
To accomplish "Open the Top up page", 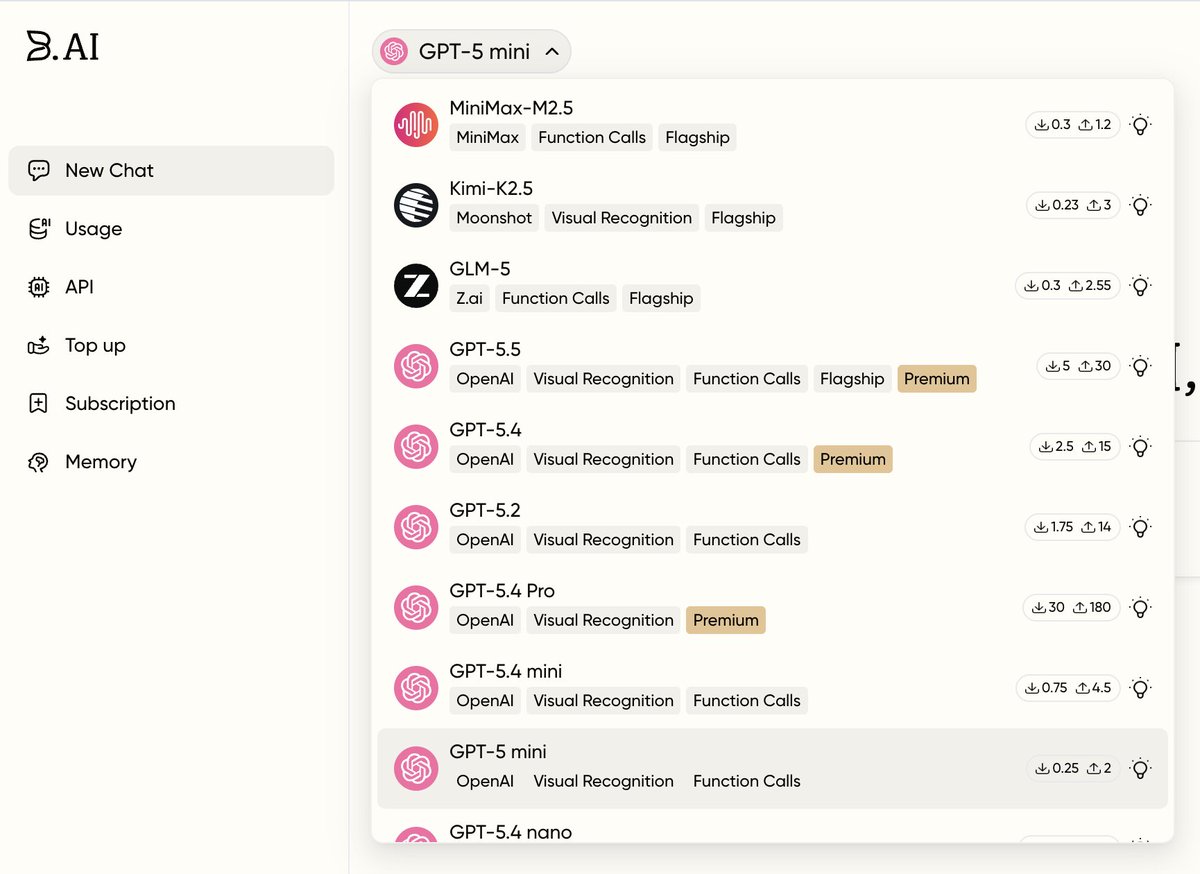I will [x=95, y=345].
